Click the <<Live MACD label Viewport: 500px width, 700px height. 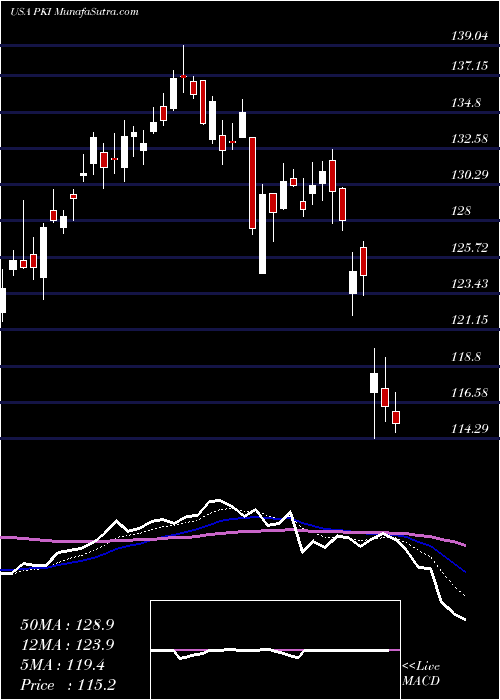[421, 674]
